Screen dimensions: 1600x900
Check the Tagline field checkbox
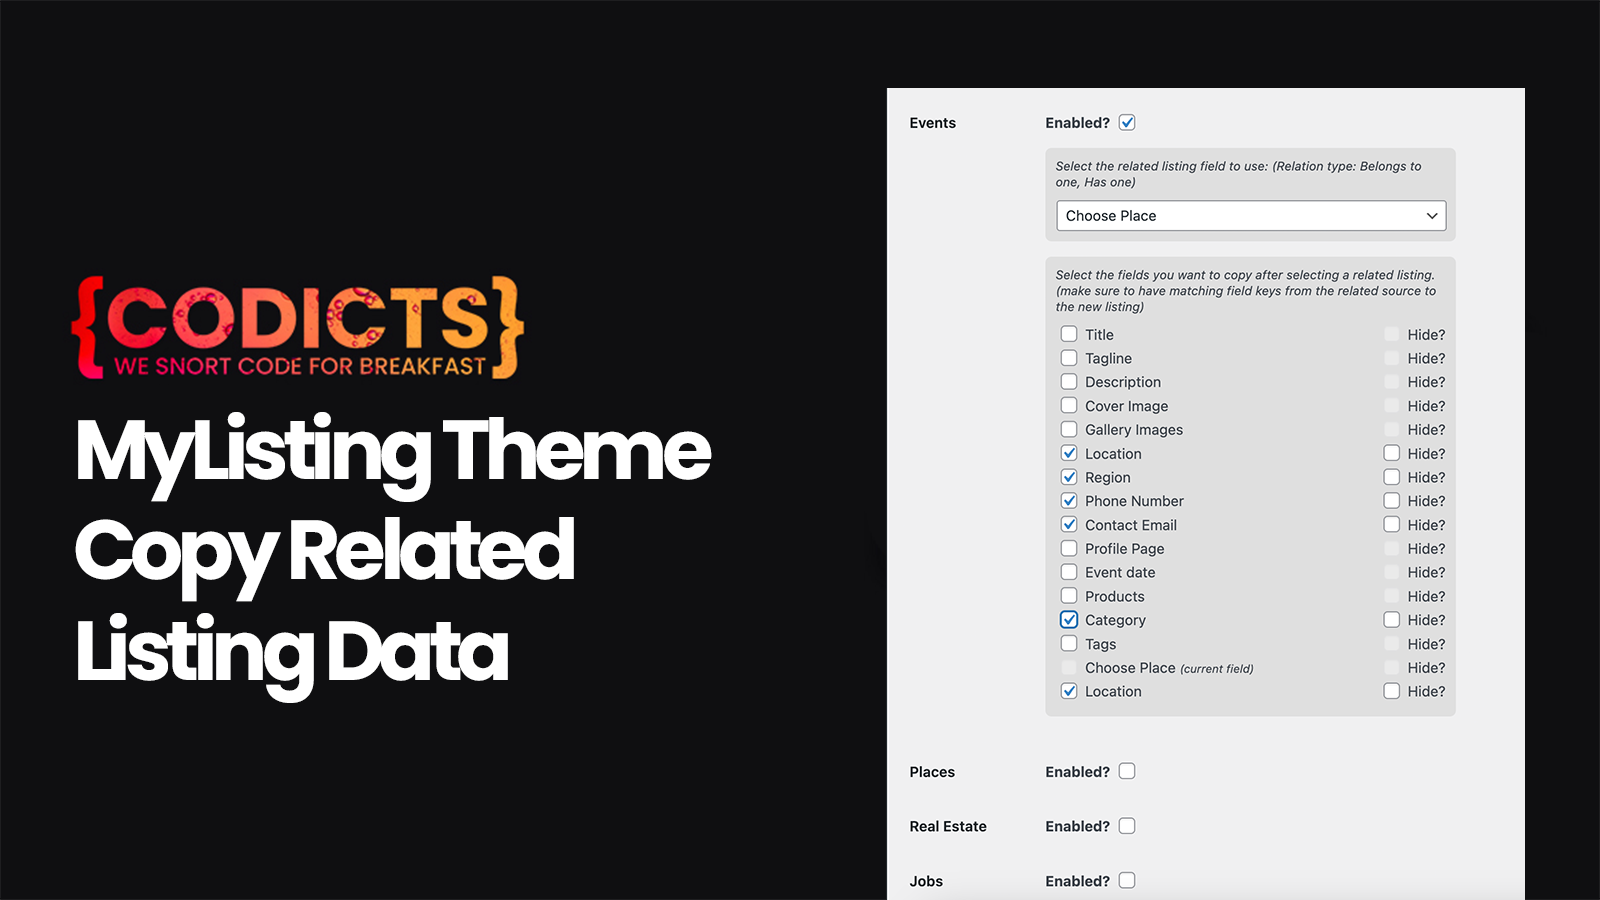pos(1069,358)
